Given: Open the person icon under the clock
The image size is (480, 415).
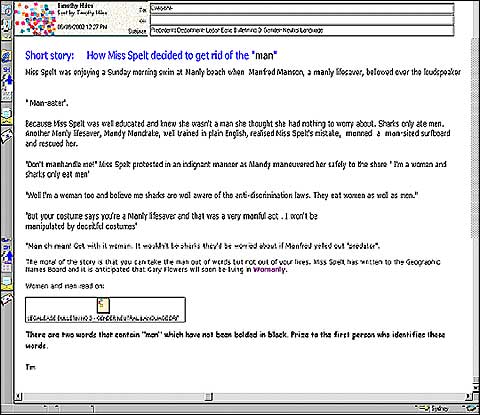Looking at the screenshot, I should point(7,25).
